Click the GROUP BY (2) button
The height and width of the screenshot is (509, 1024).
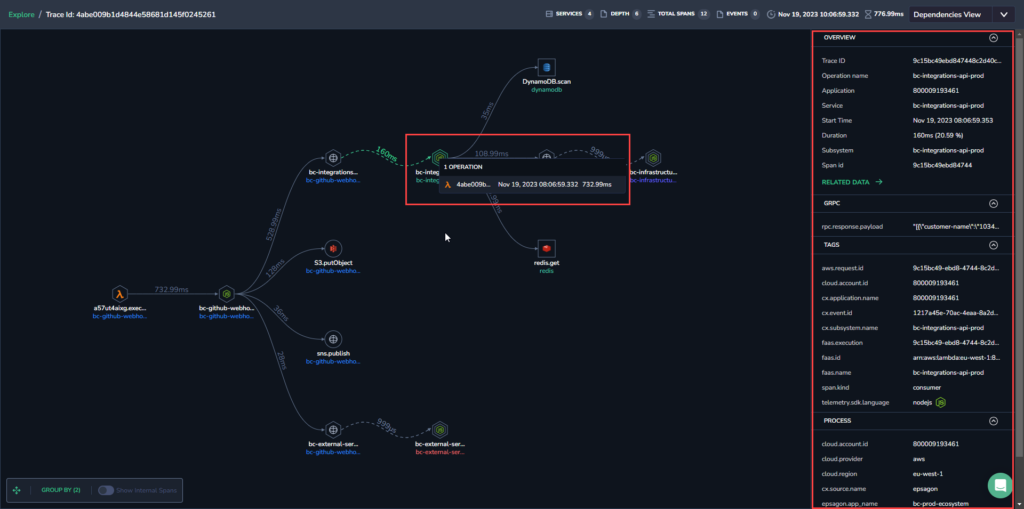point(61,490)
